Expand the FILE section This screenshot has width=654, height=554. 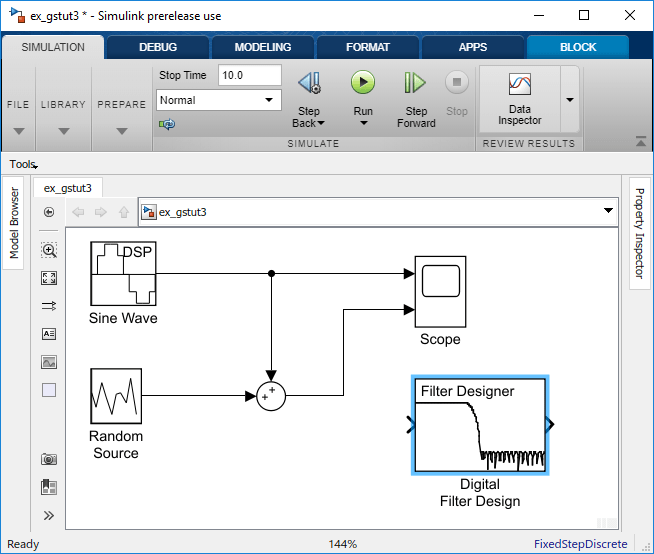coord(18,131)
